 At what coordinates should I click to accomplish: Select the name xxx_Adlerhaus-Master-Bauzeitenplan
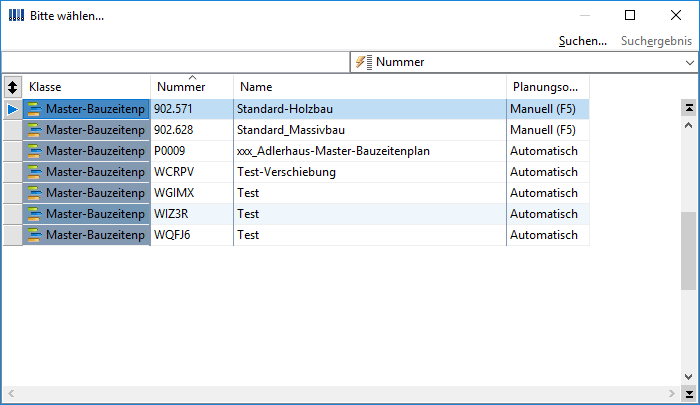pyautogui.click(x=333, y=151)
